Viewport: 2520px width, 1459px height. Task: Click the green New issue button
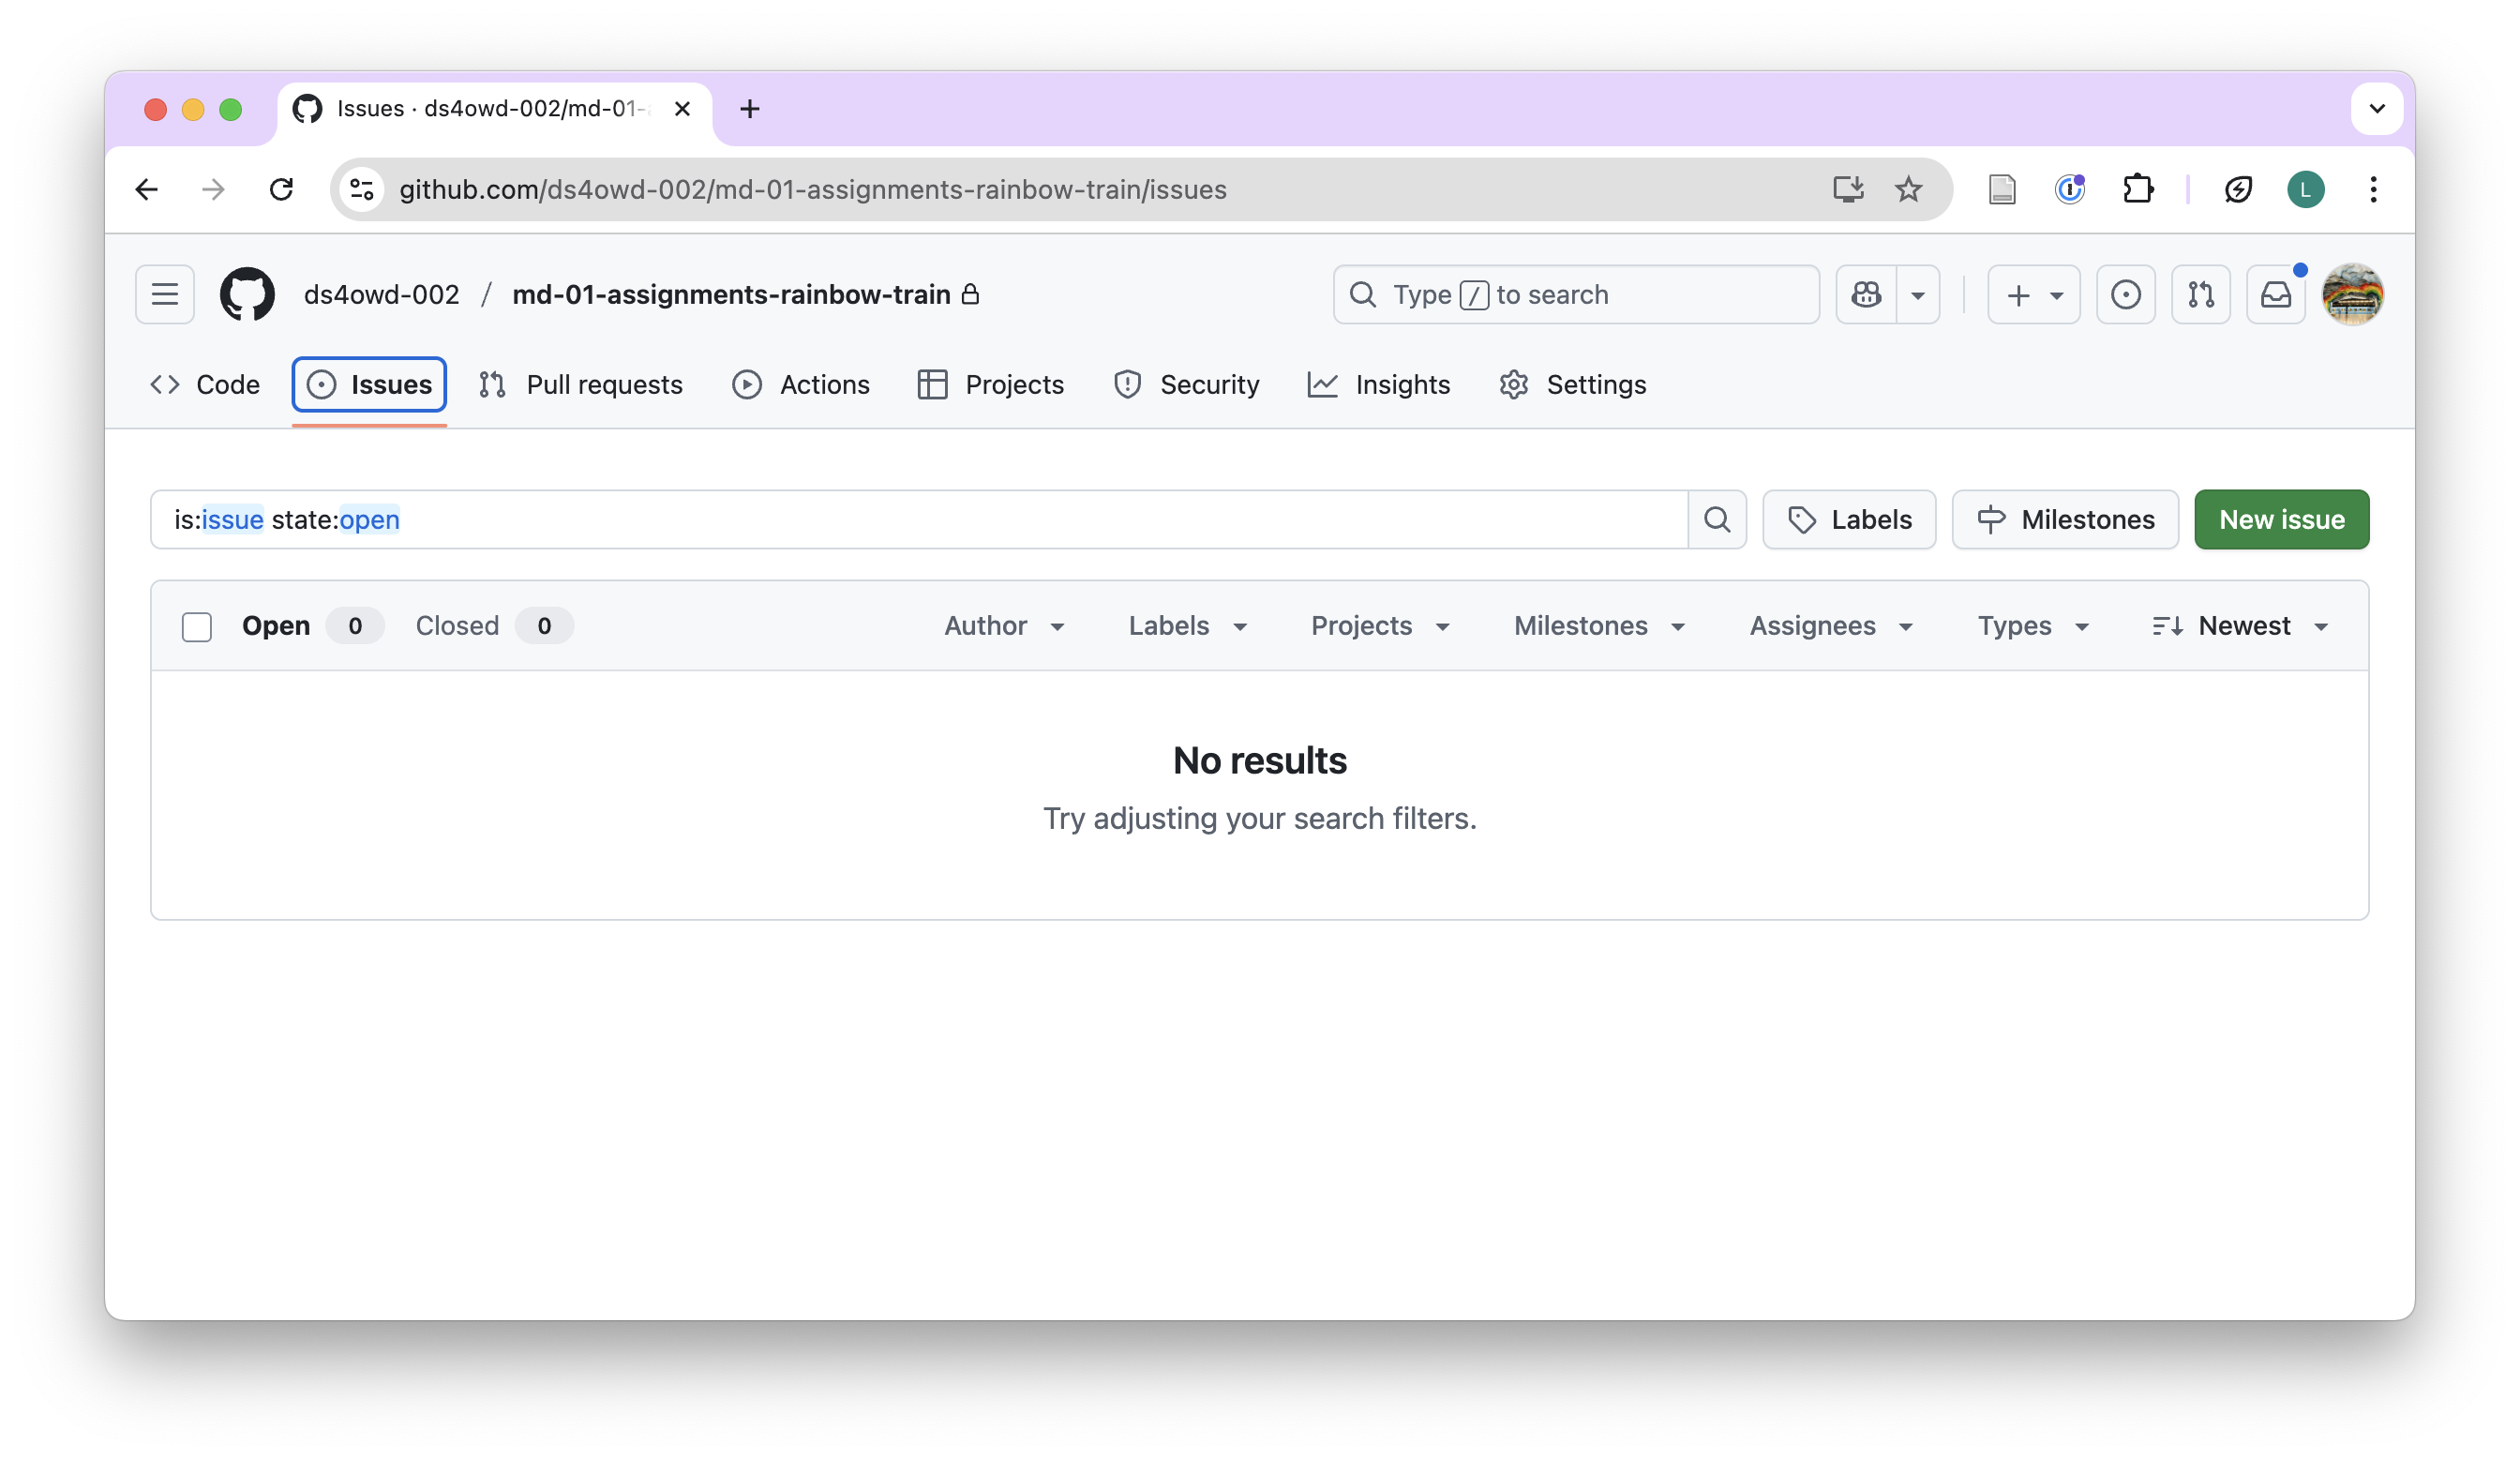[x=2281, y=519]
